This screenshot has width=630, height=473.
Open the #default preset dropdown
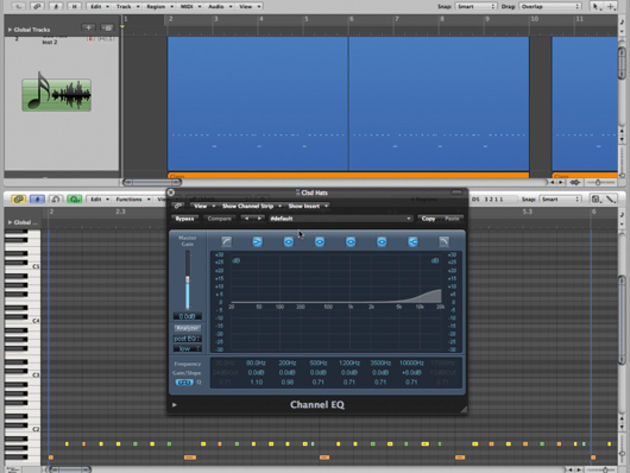341,219
